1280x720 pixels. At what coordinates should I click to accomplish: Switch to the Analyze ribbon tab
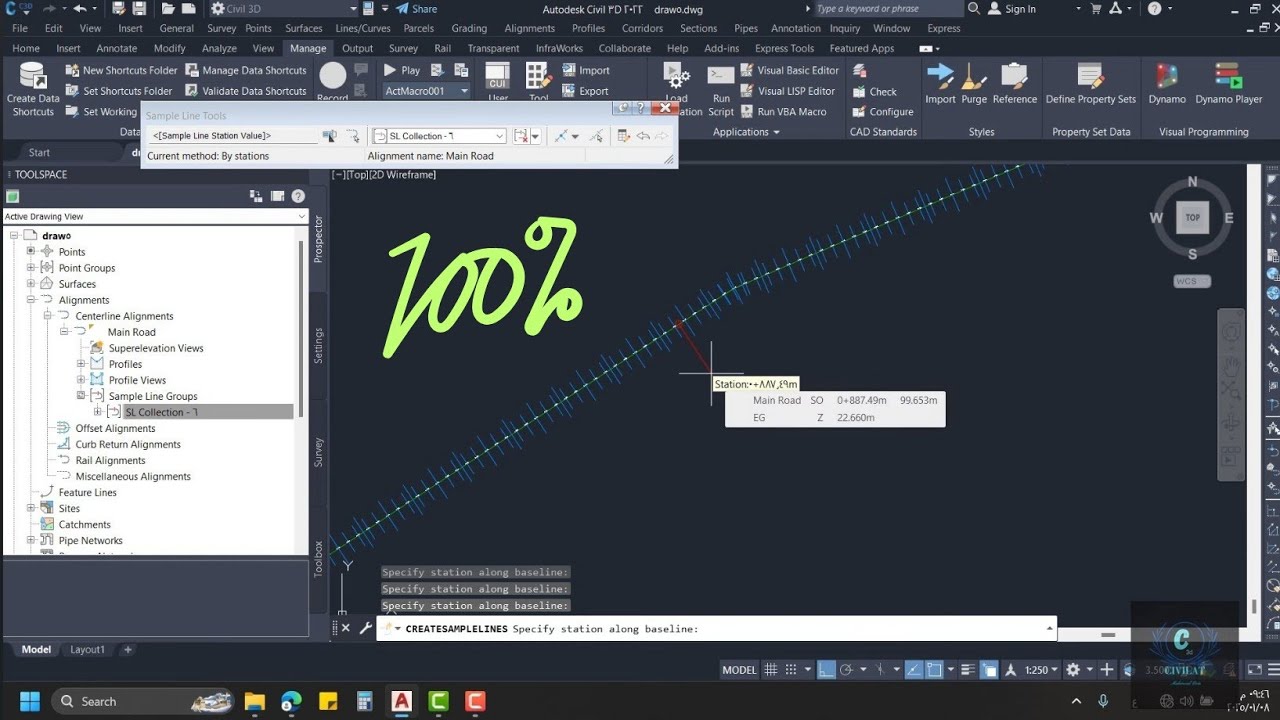(219, 48)
